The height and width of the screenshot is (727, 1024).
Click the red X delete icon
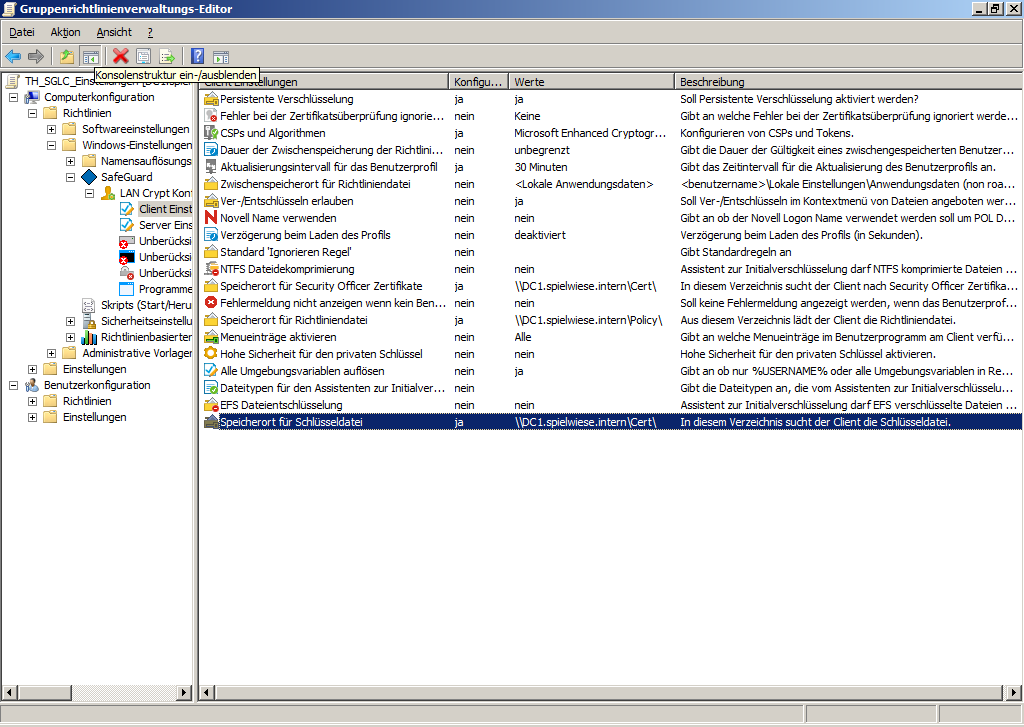[121, 56]
